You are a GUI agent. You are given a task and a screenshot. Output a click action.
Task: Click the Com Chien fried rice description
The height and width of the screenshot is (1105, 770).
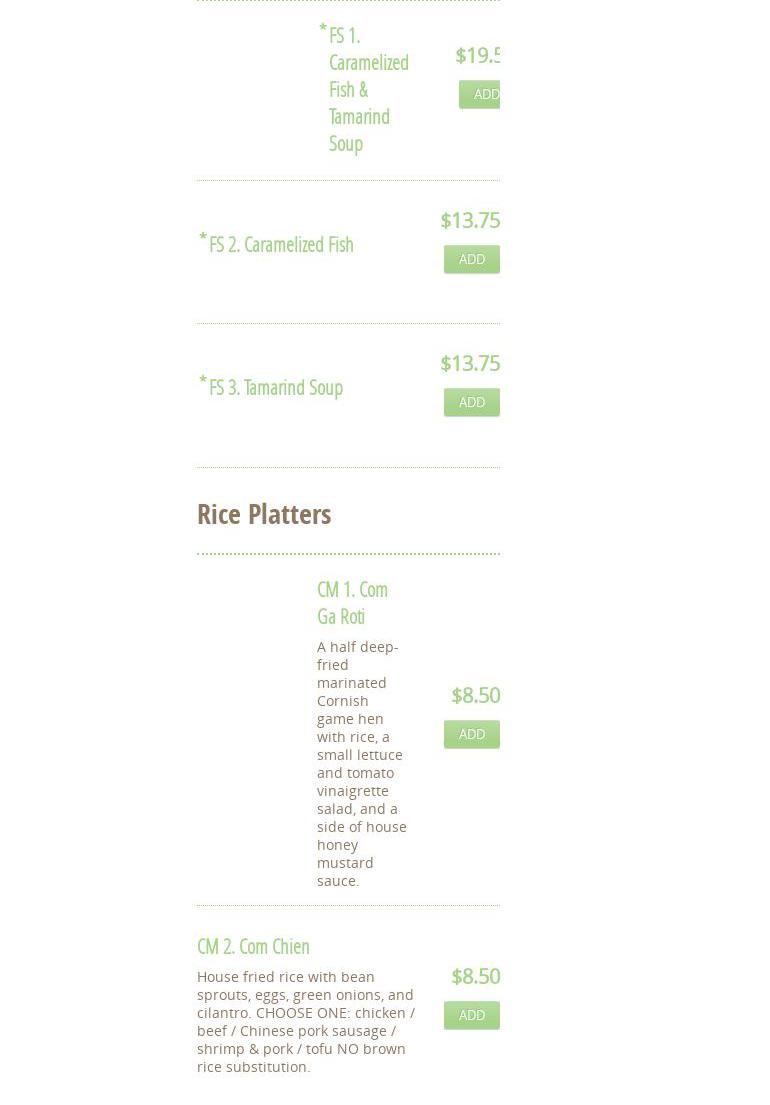tap(305, 1021)
